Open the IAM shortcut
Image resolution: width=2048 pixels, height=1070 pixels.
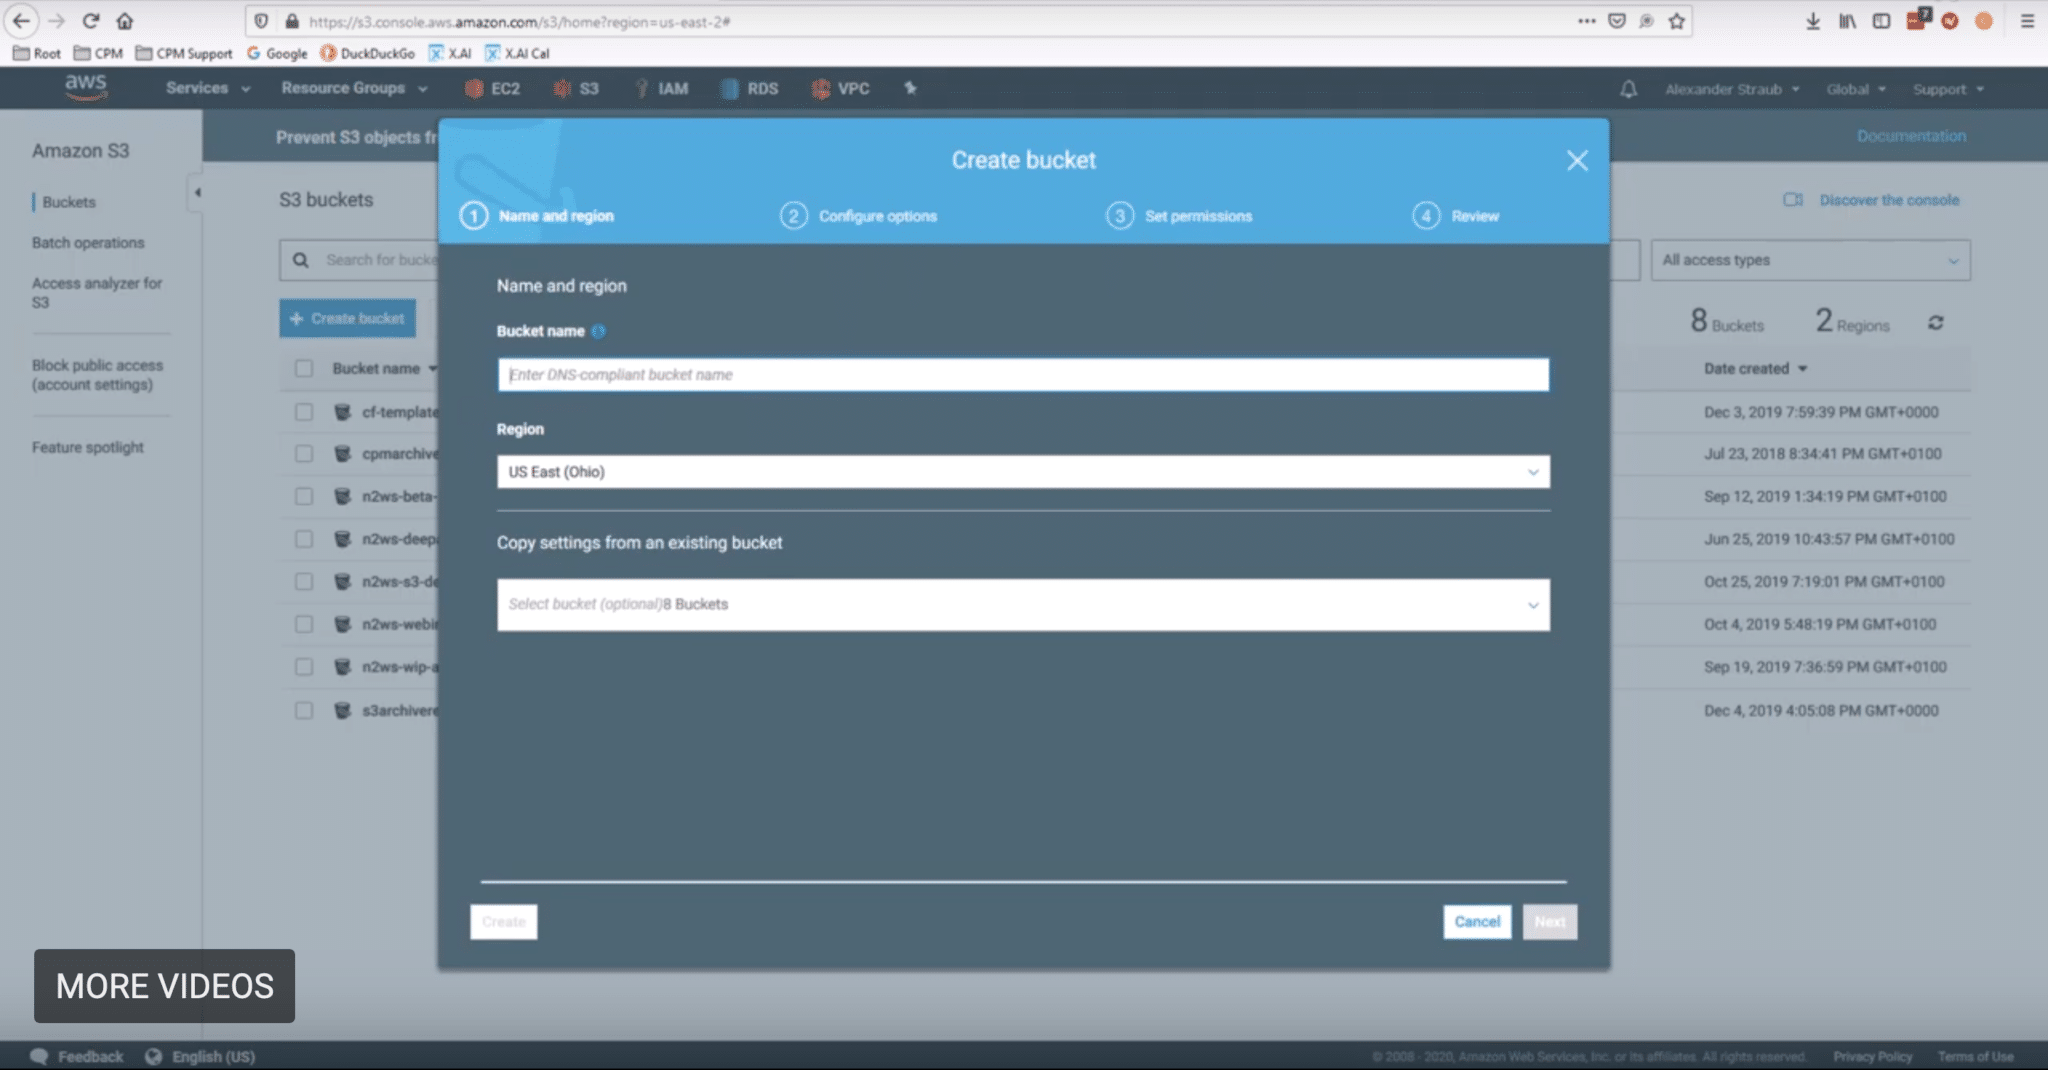click(x=662, y=88)
